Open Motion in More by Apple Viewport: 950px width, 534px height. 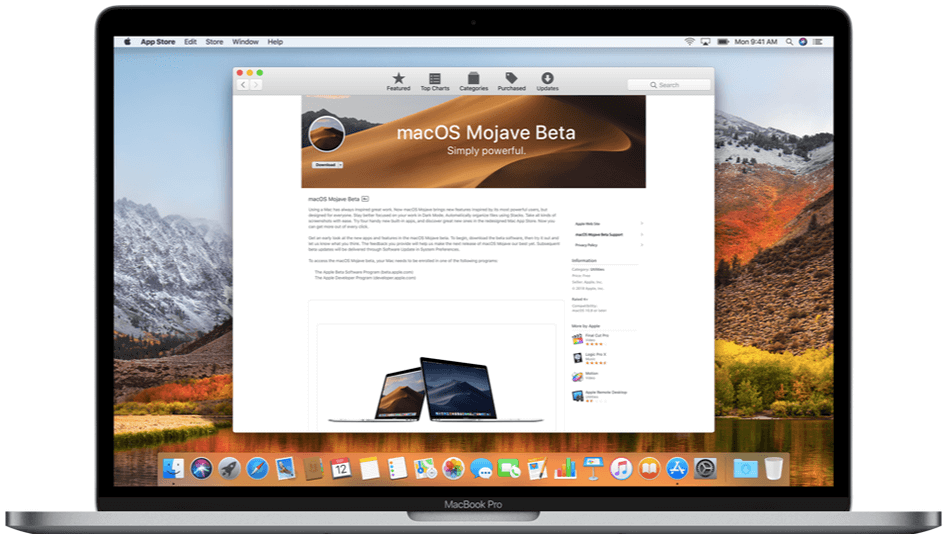coord(585,376)
